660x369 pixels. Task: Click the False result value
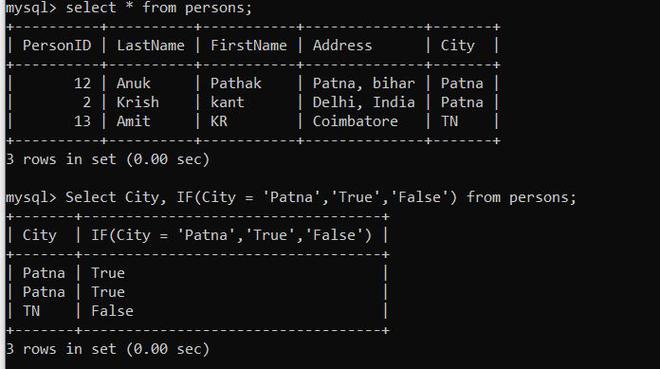point(112,311)
